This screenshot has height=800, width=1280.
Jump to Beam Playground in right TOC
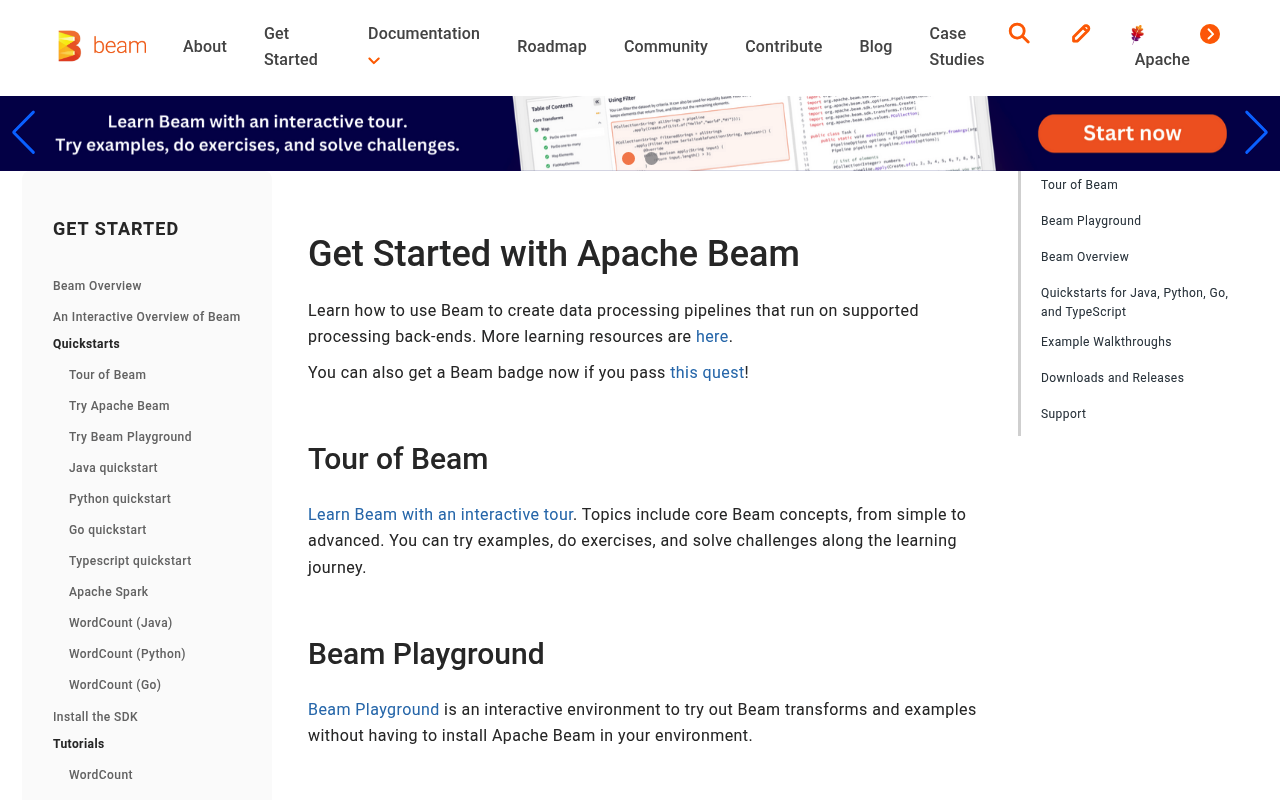click(1091, 221)
